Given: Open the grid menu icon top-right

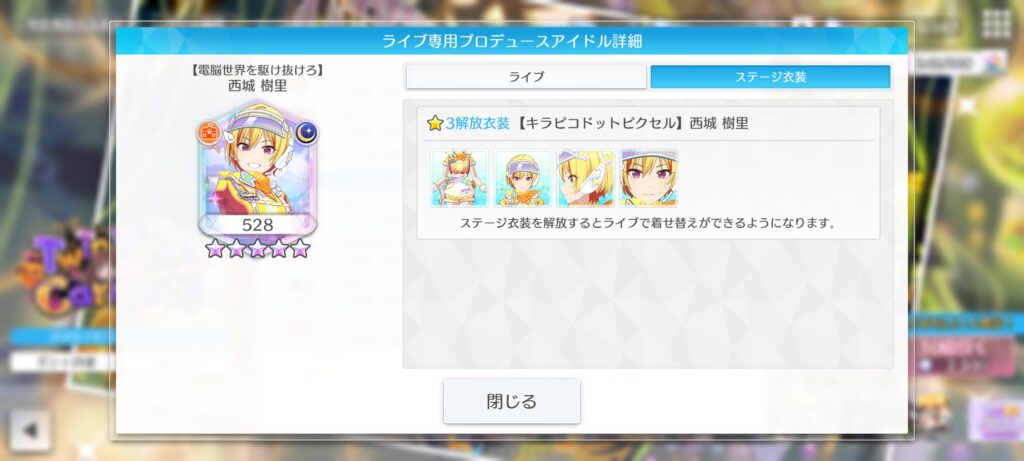Looking at the screenshot, I should click(x=996, y=25).
